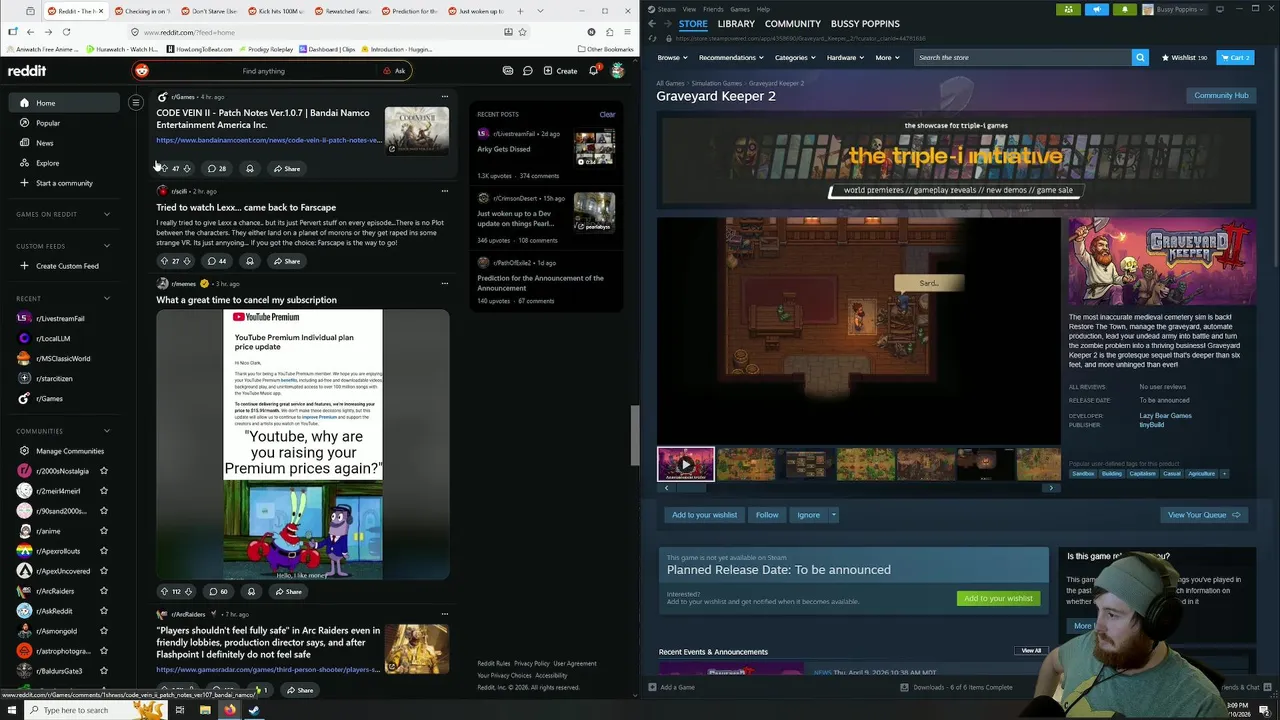Favorite r/BaldursGate3 with its star
Screen dimensions: 1280x720
(104, 671)
